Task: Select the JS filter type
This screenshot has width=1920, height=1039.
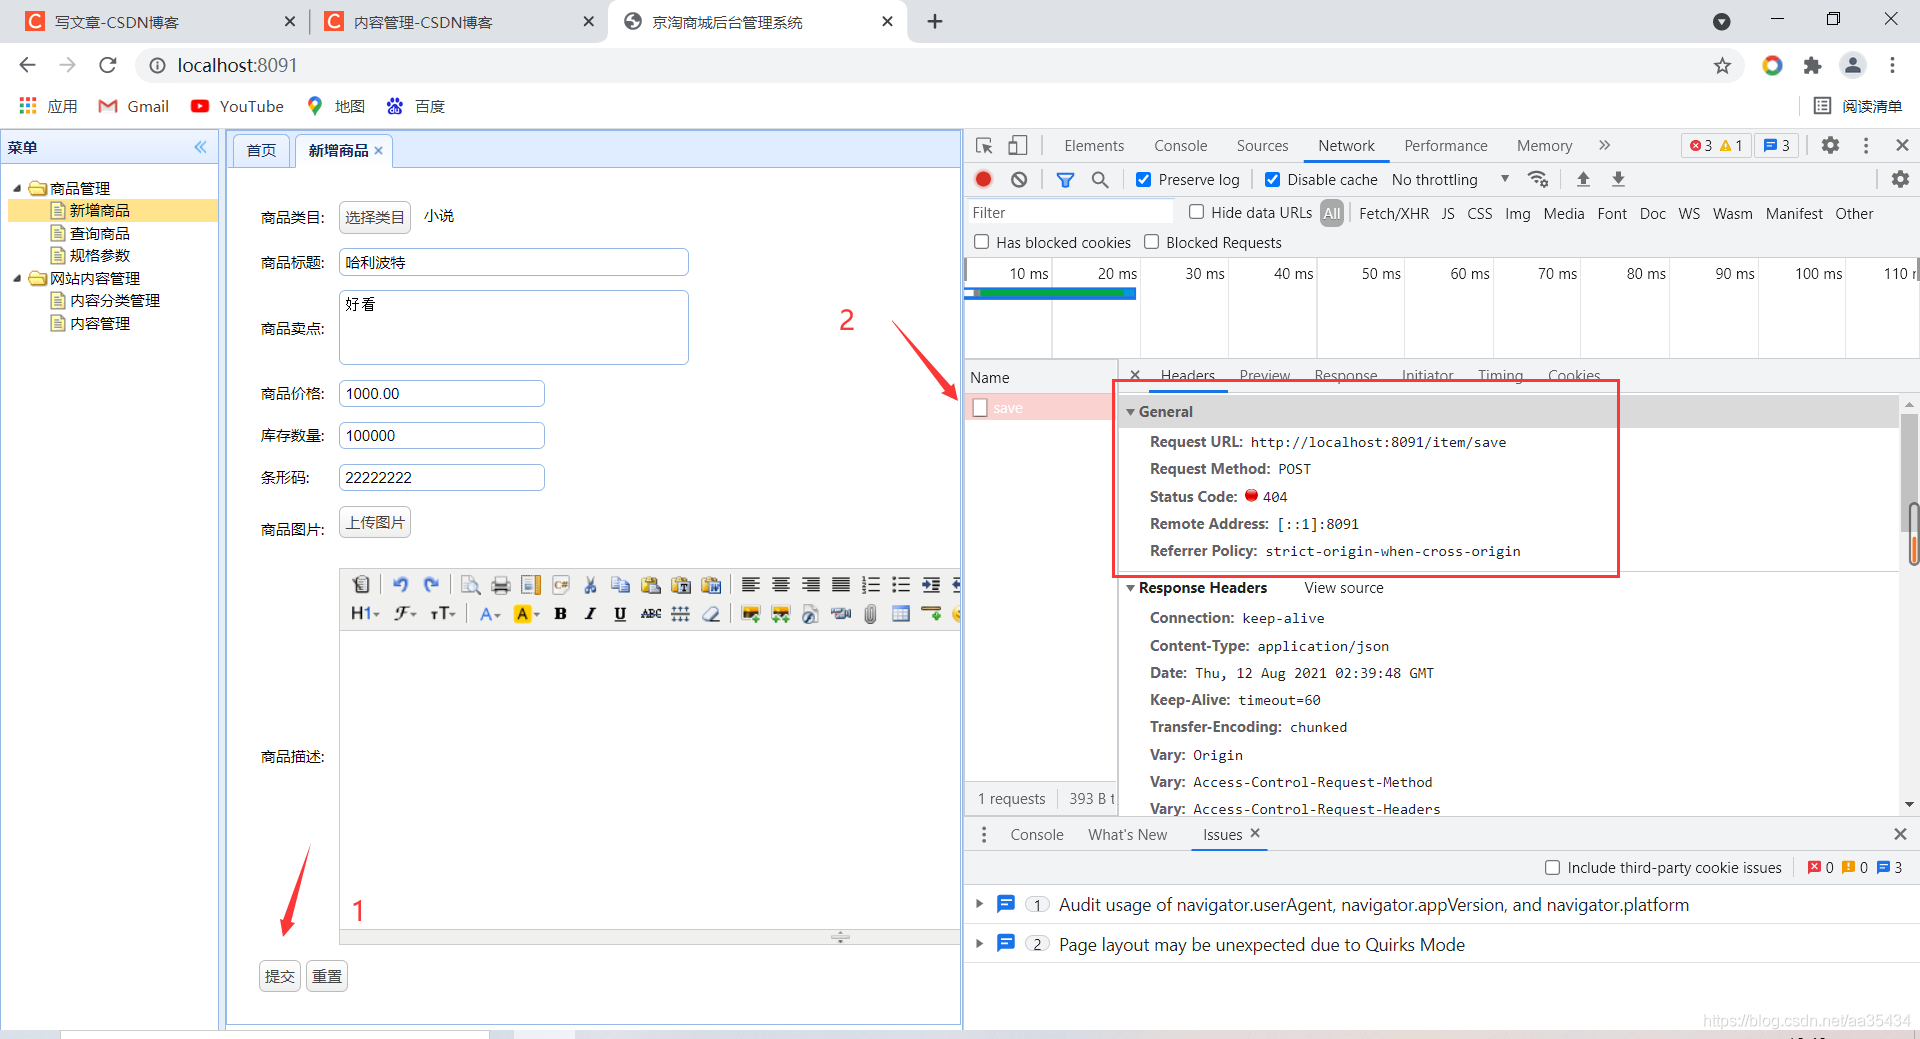Action: click(1448, 213)
